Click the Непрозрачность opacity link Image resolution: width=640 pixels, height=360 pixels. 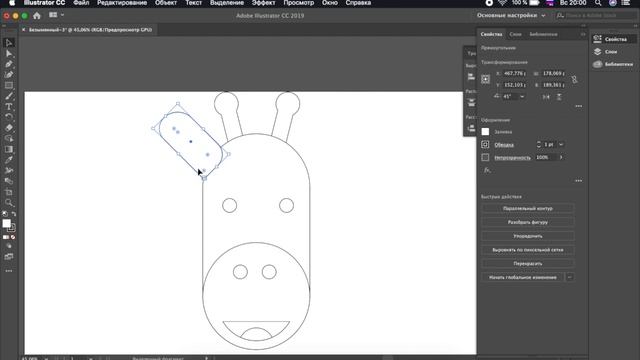[513, 158]
